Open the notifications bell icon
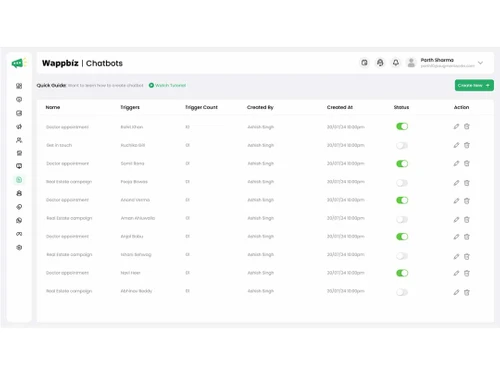 396,63
